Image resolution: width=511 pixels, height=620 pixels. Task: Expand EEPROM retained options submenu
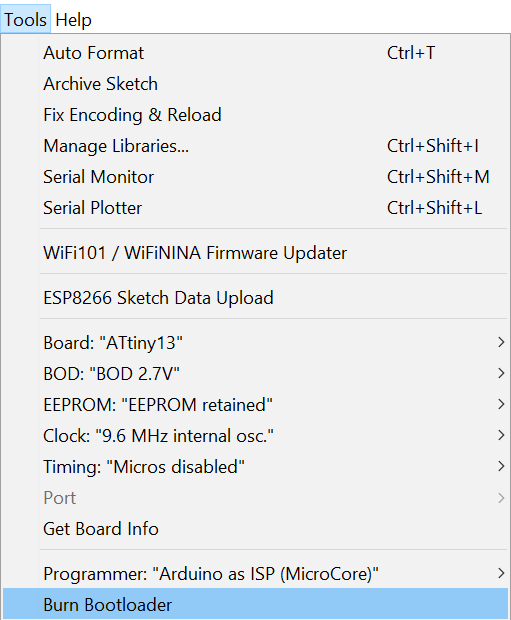pos(255,405)
